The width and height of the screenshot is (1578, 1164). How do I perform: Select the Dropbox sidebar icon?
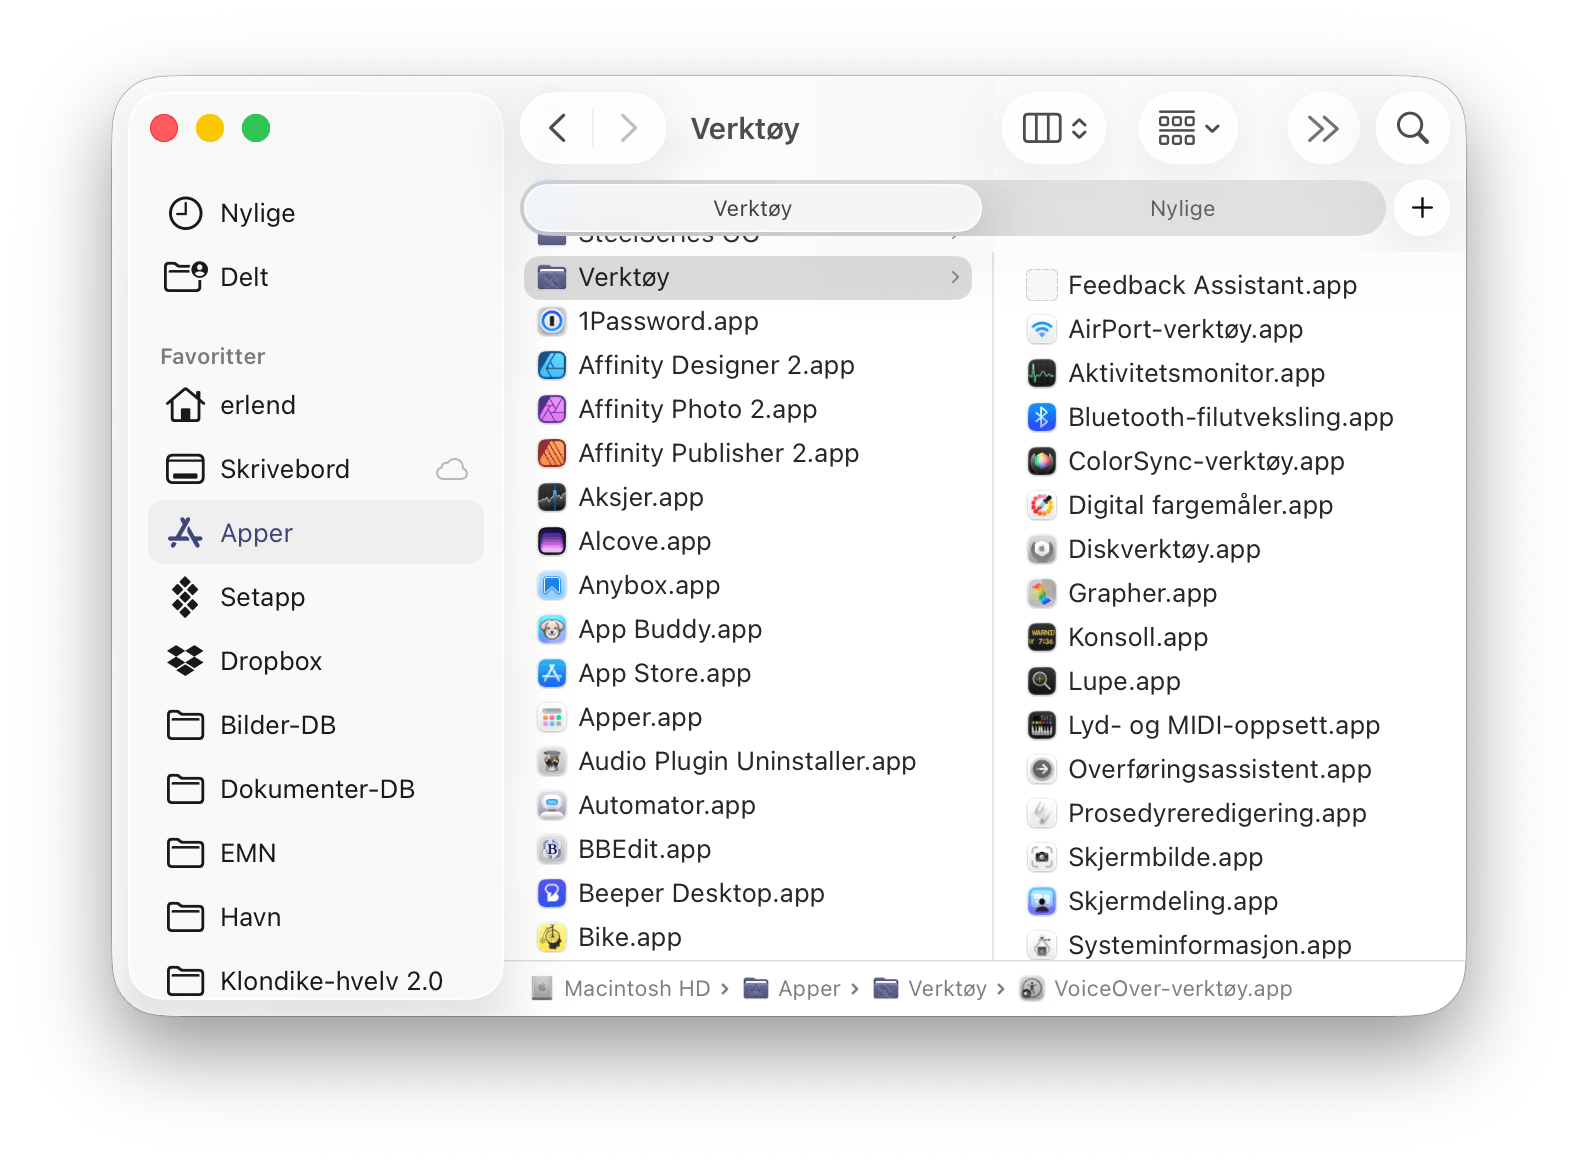[x=185, y=661]
